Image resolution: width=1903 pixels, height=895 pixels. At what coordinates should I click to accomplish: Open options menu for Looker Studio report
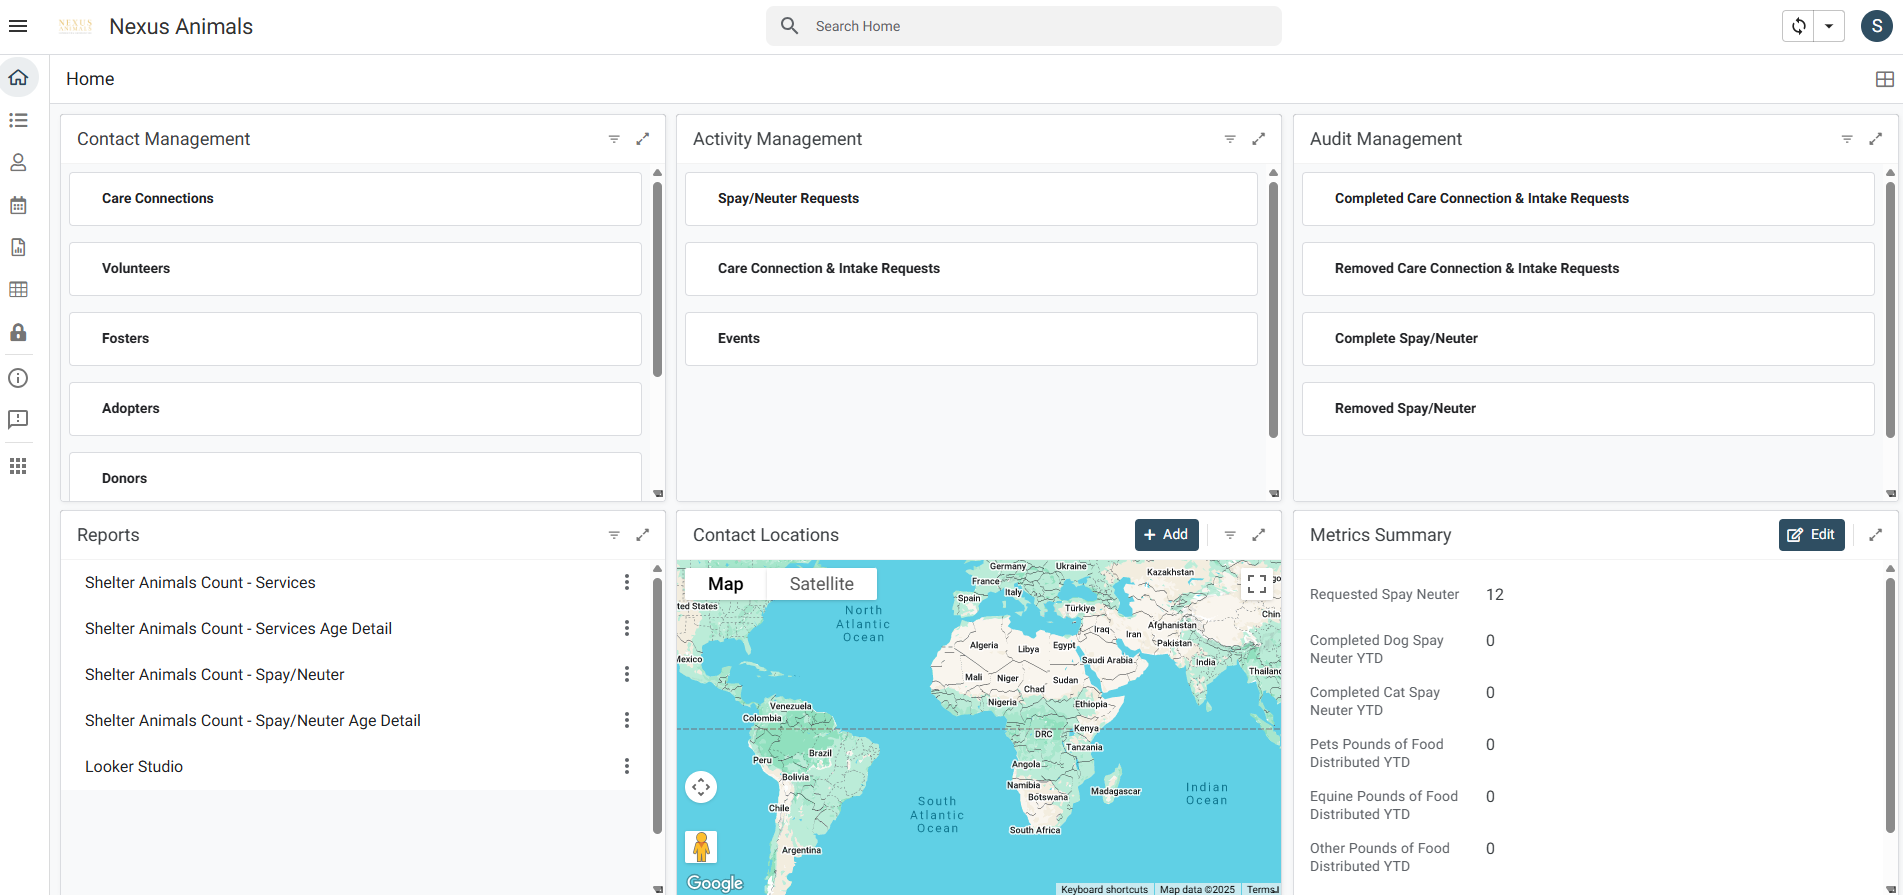coord(627,766)
